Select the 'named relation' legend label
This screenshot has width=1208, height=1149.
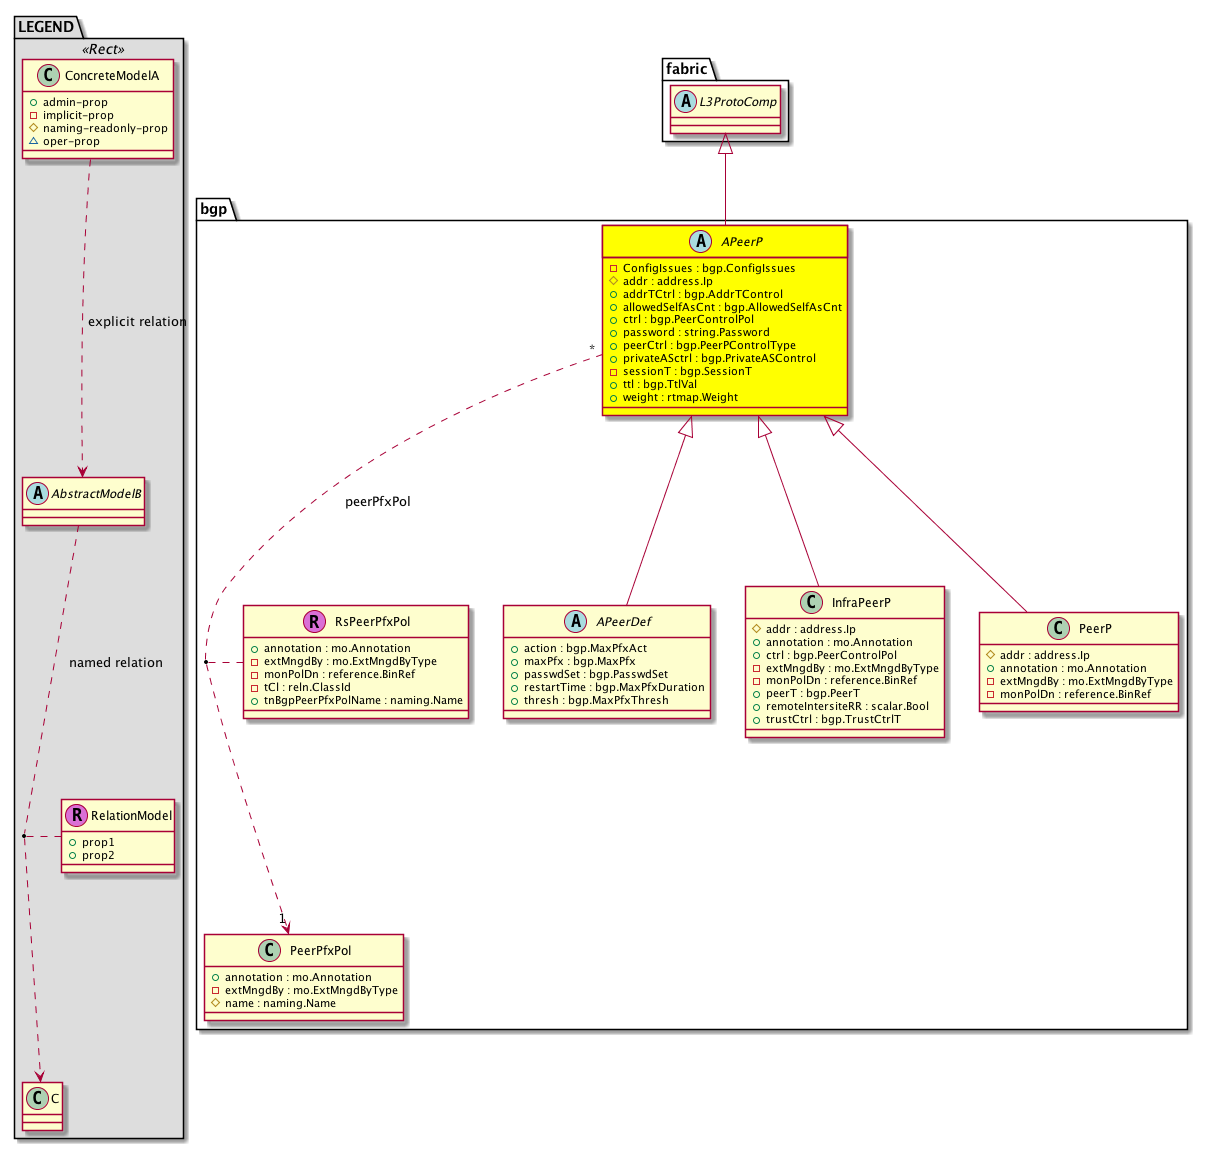click(x=116, y=663)
